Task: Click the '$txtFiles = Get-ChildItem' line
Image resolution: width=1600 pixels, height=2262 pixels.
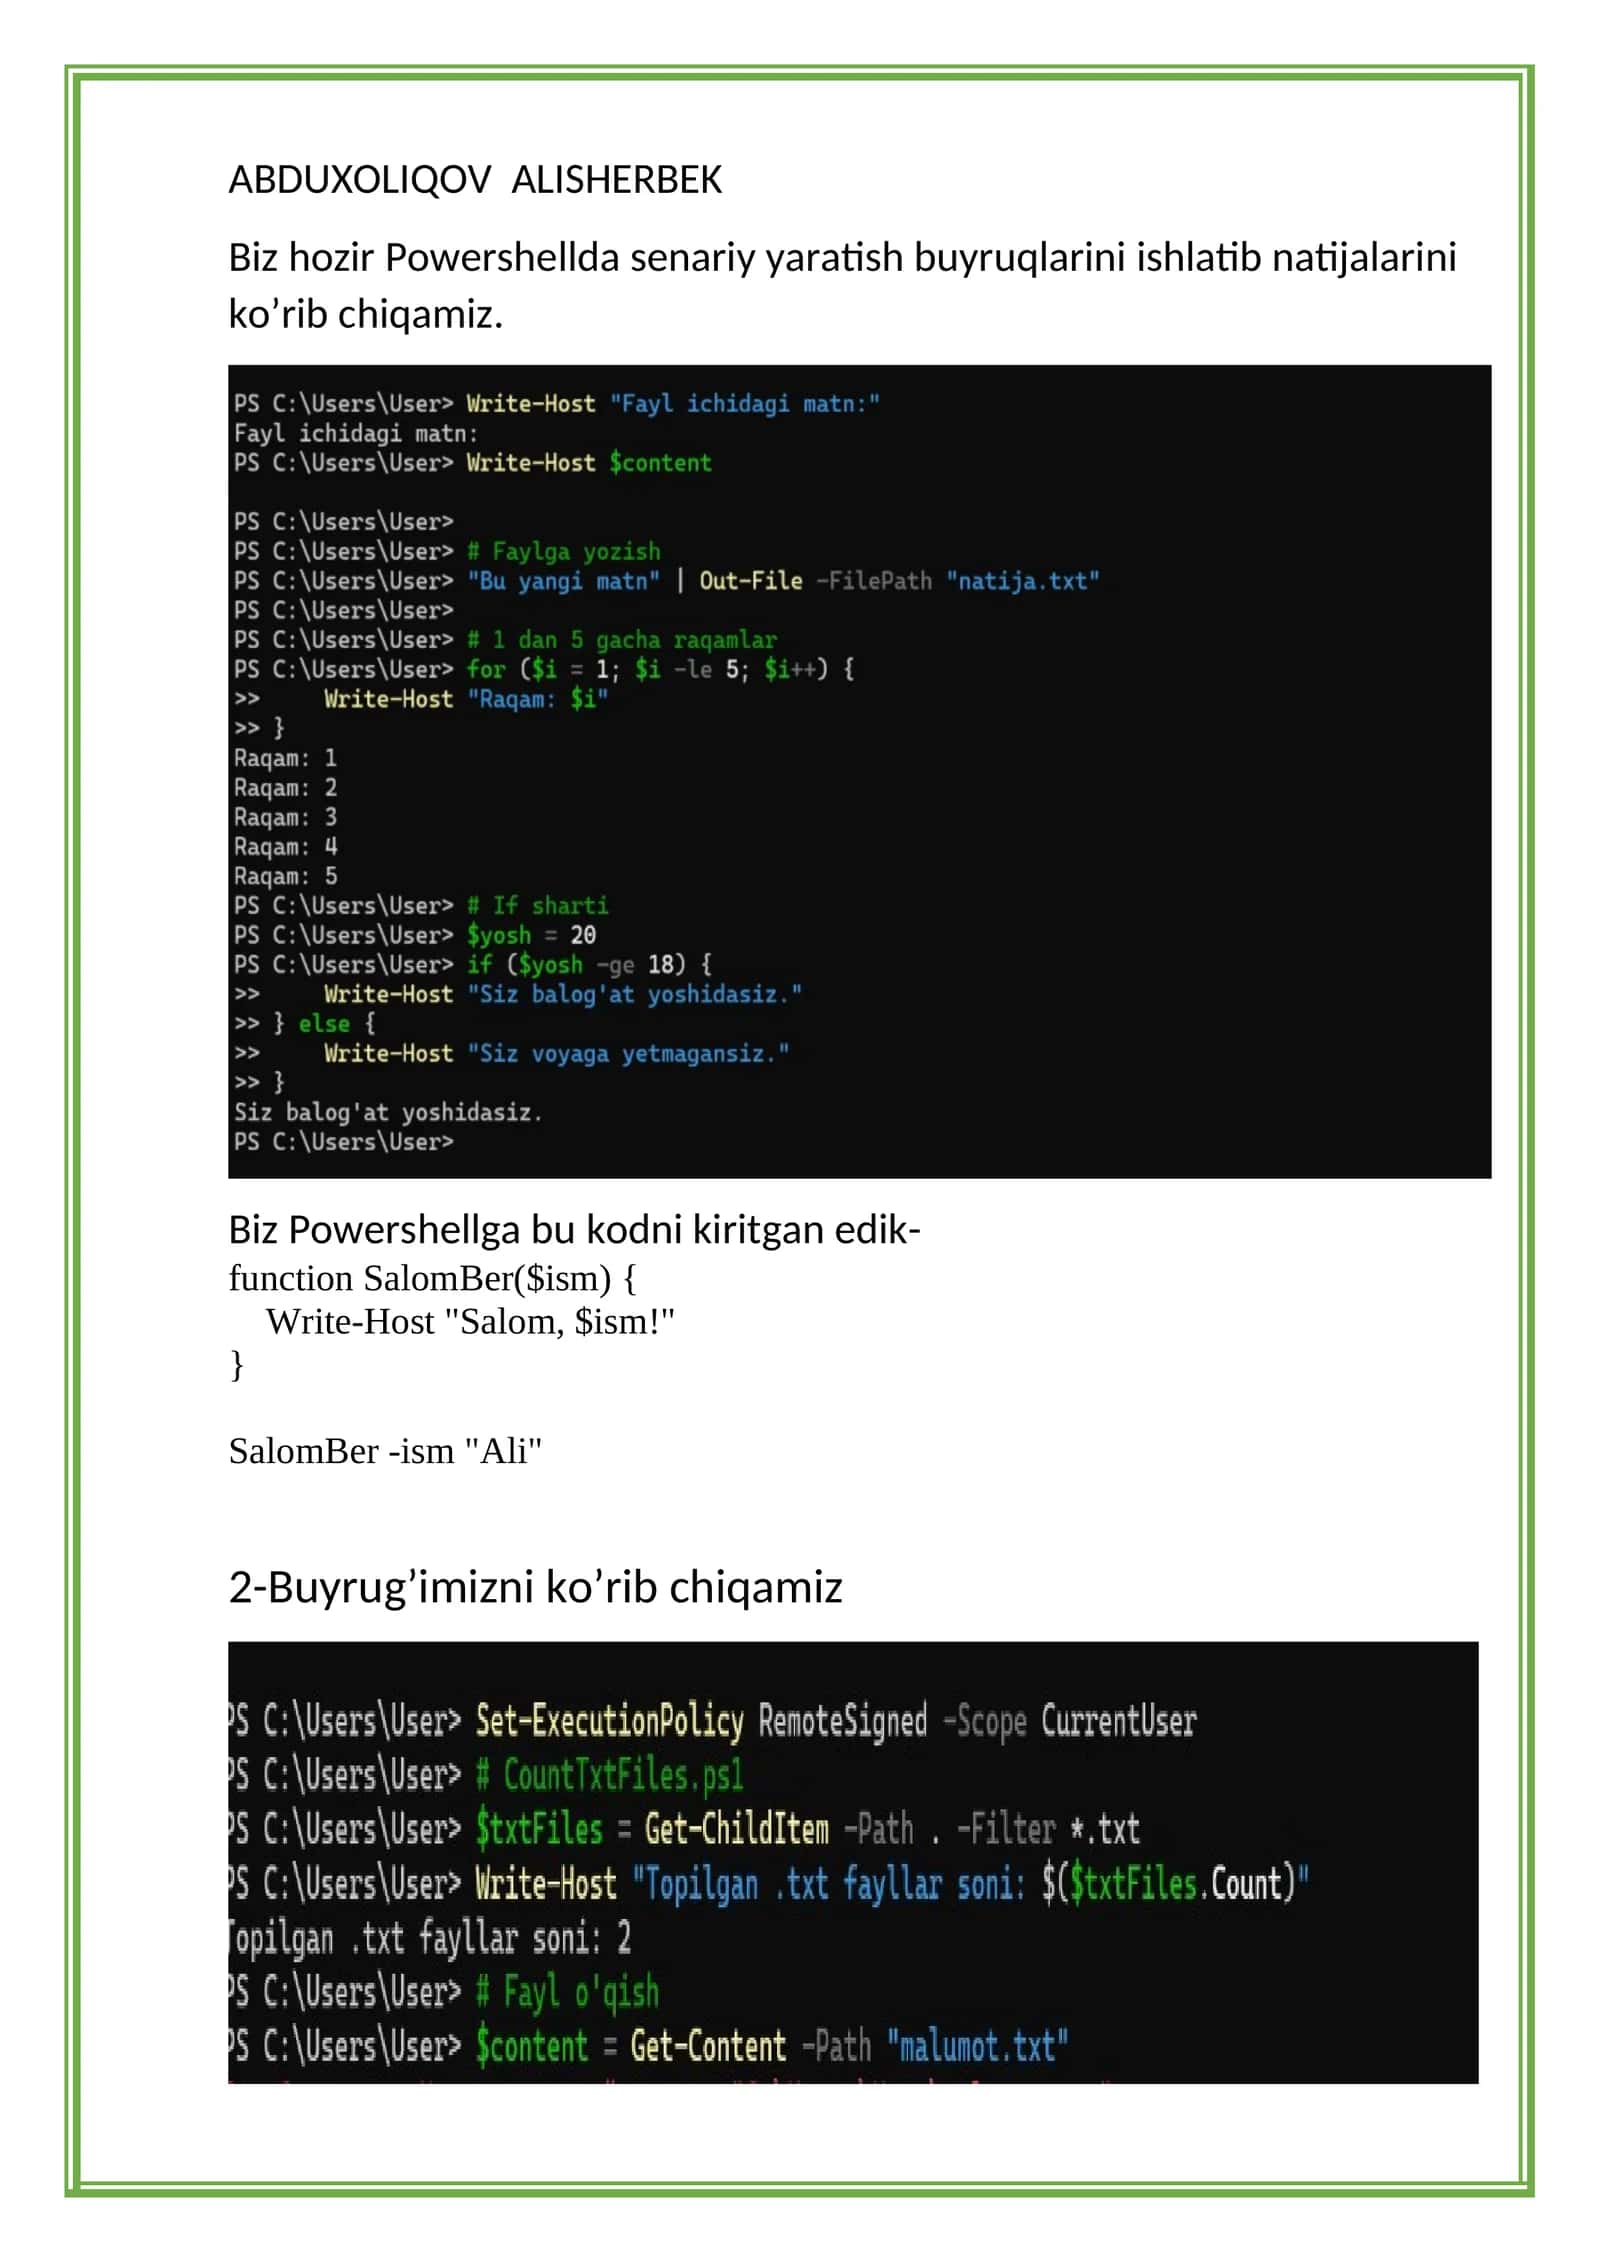Action: point(684,1830)
